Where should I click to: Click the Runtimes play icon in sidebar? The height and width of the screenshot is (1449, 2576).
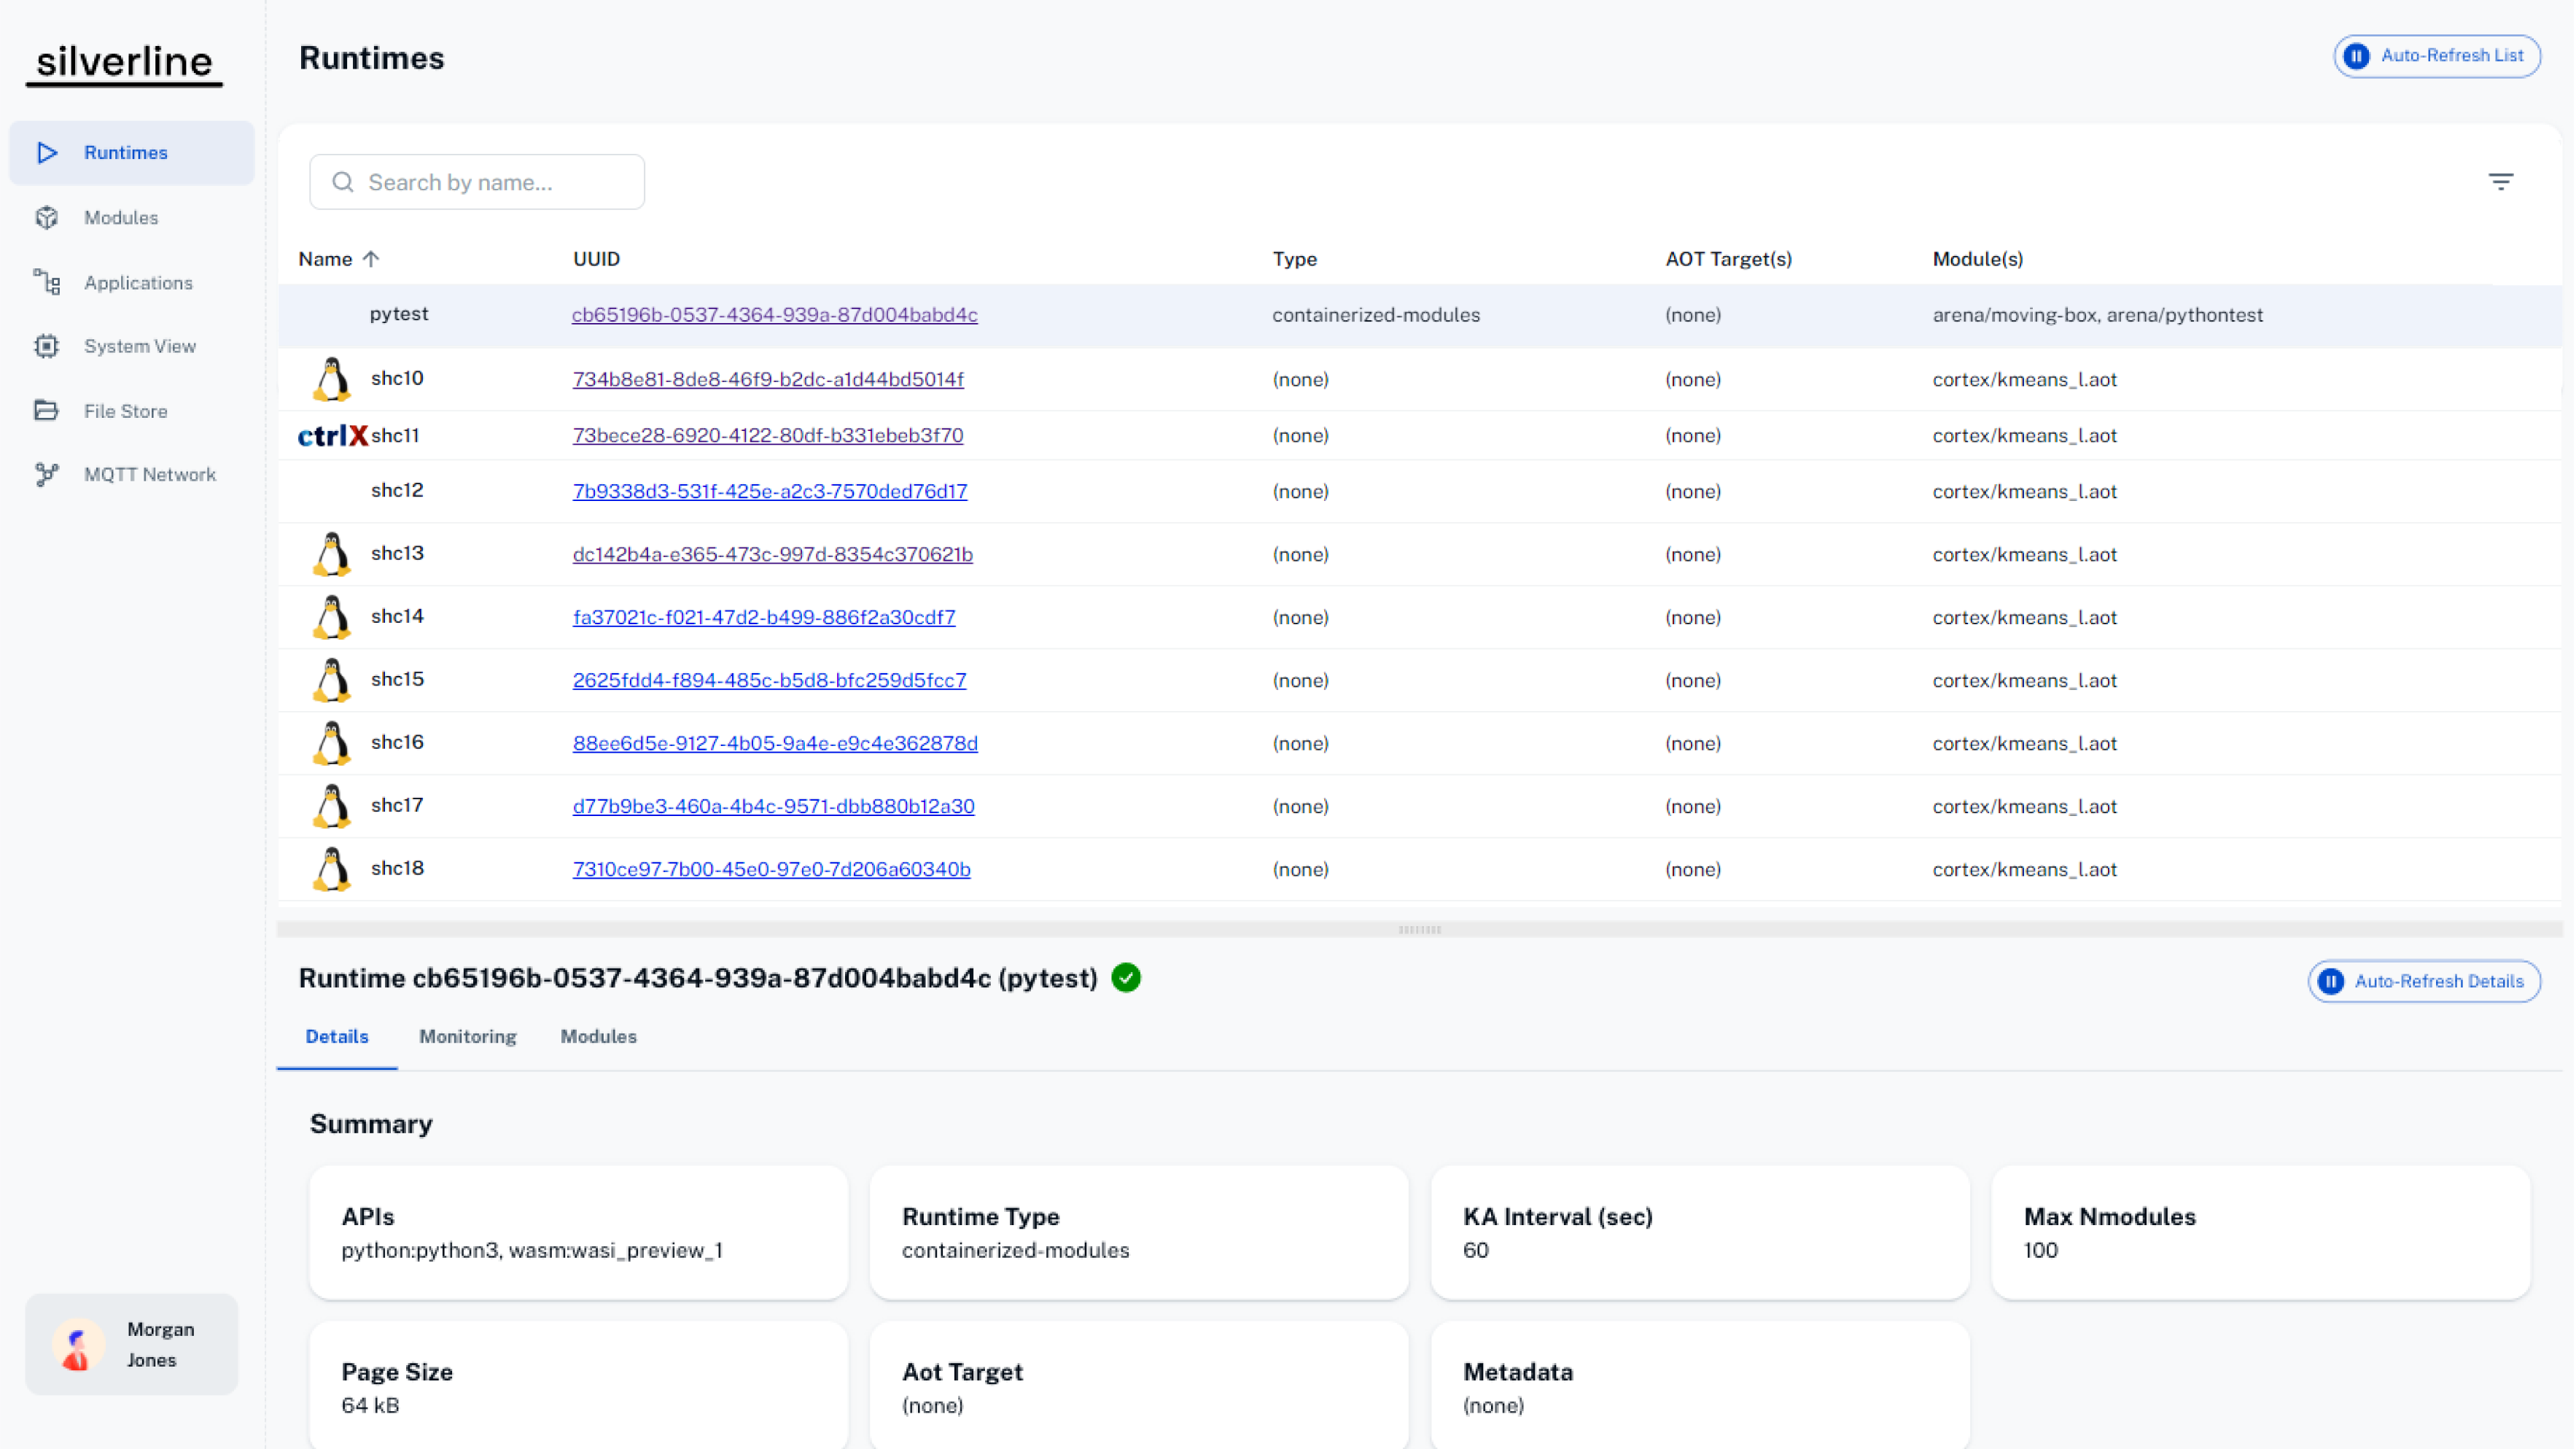point(46,153)
